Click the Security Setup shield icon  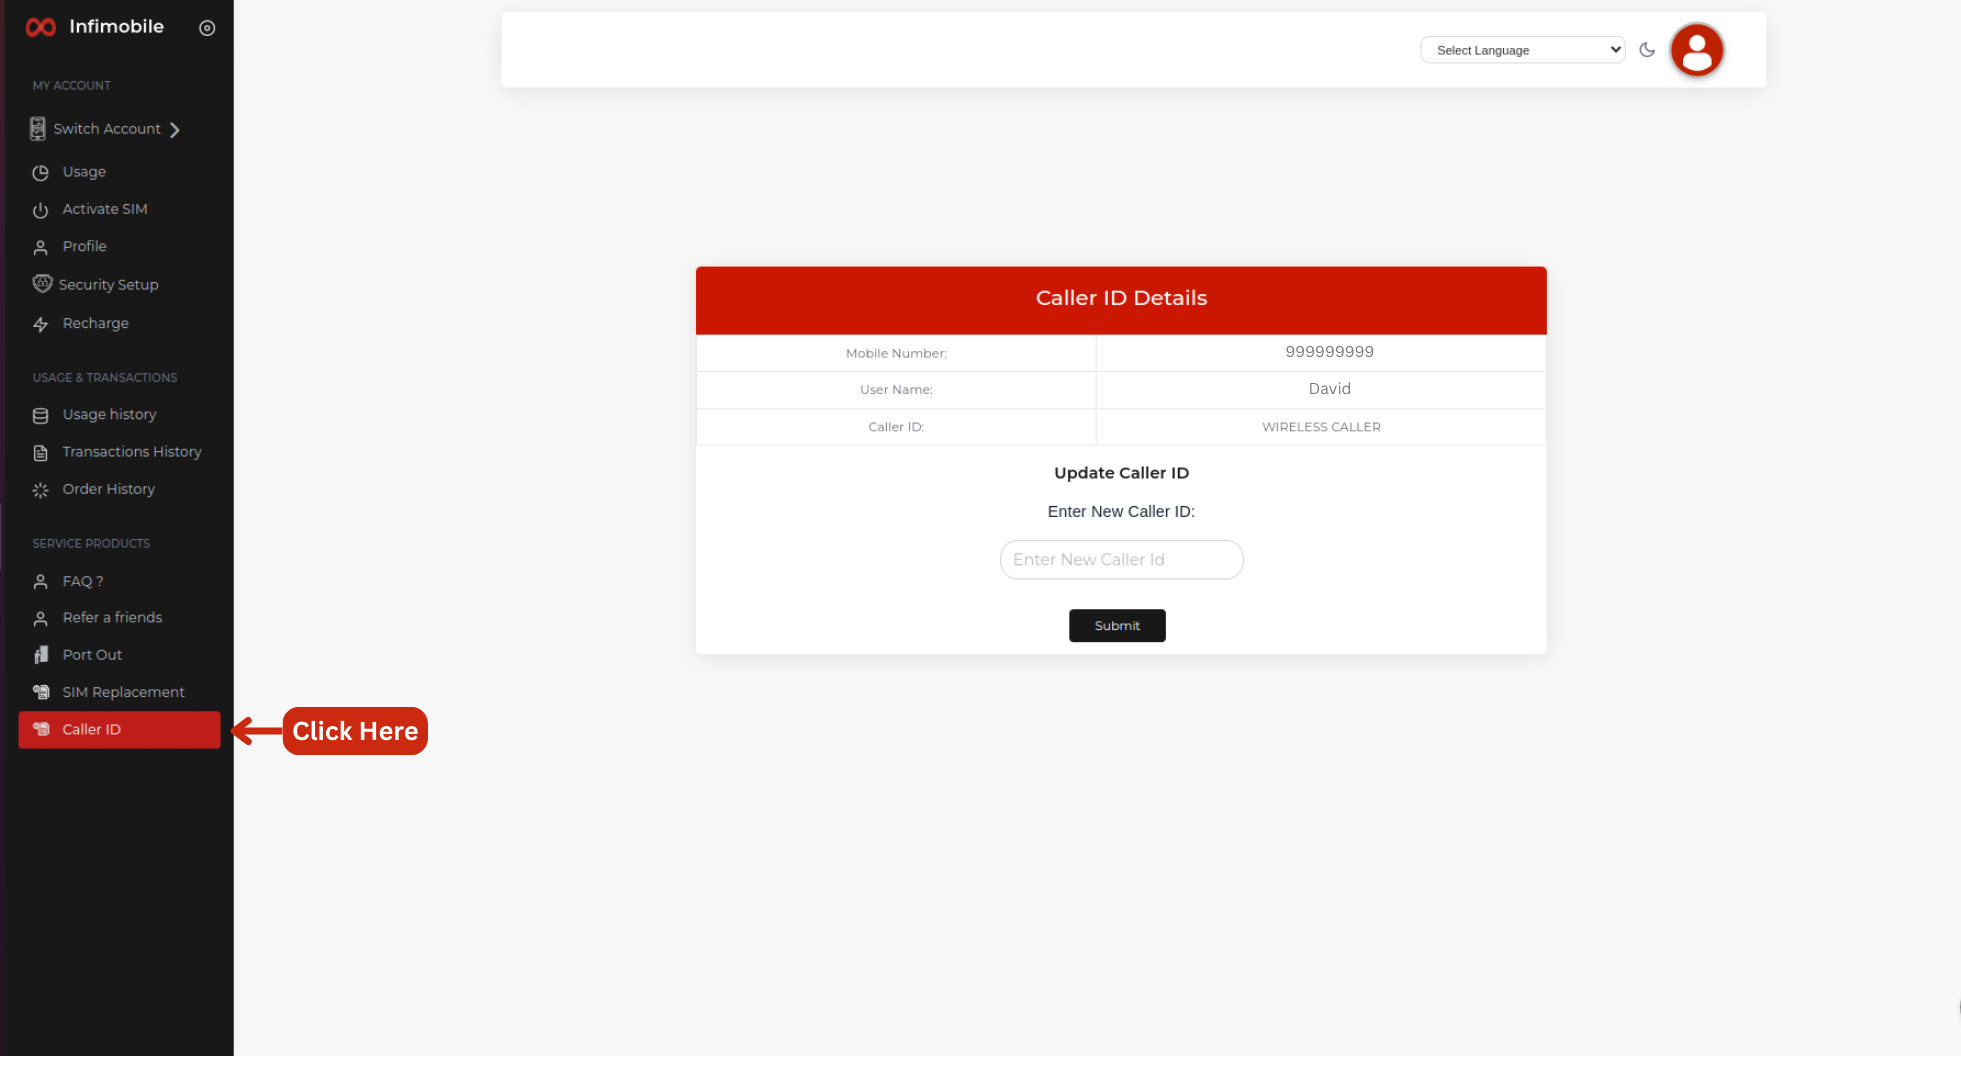42,284
